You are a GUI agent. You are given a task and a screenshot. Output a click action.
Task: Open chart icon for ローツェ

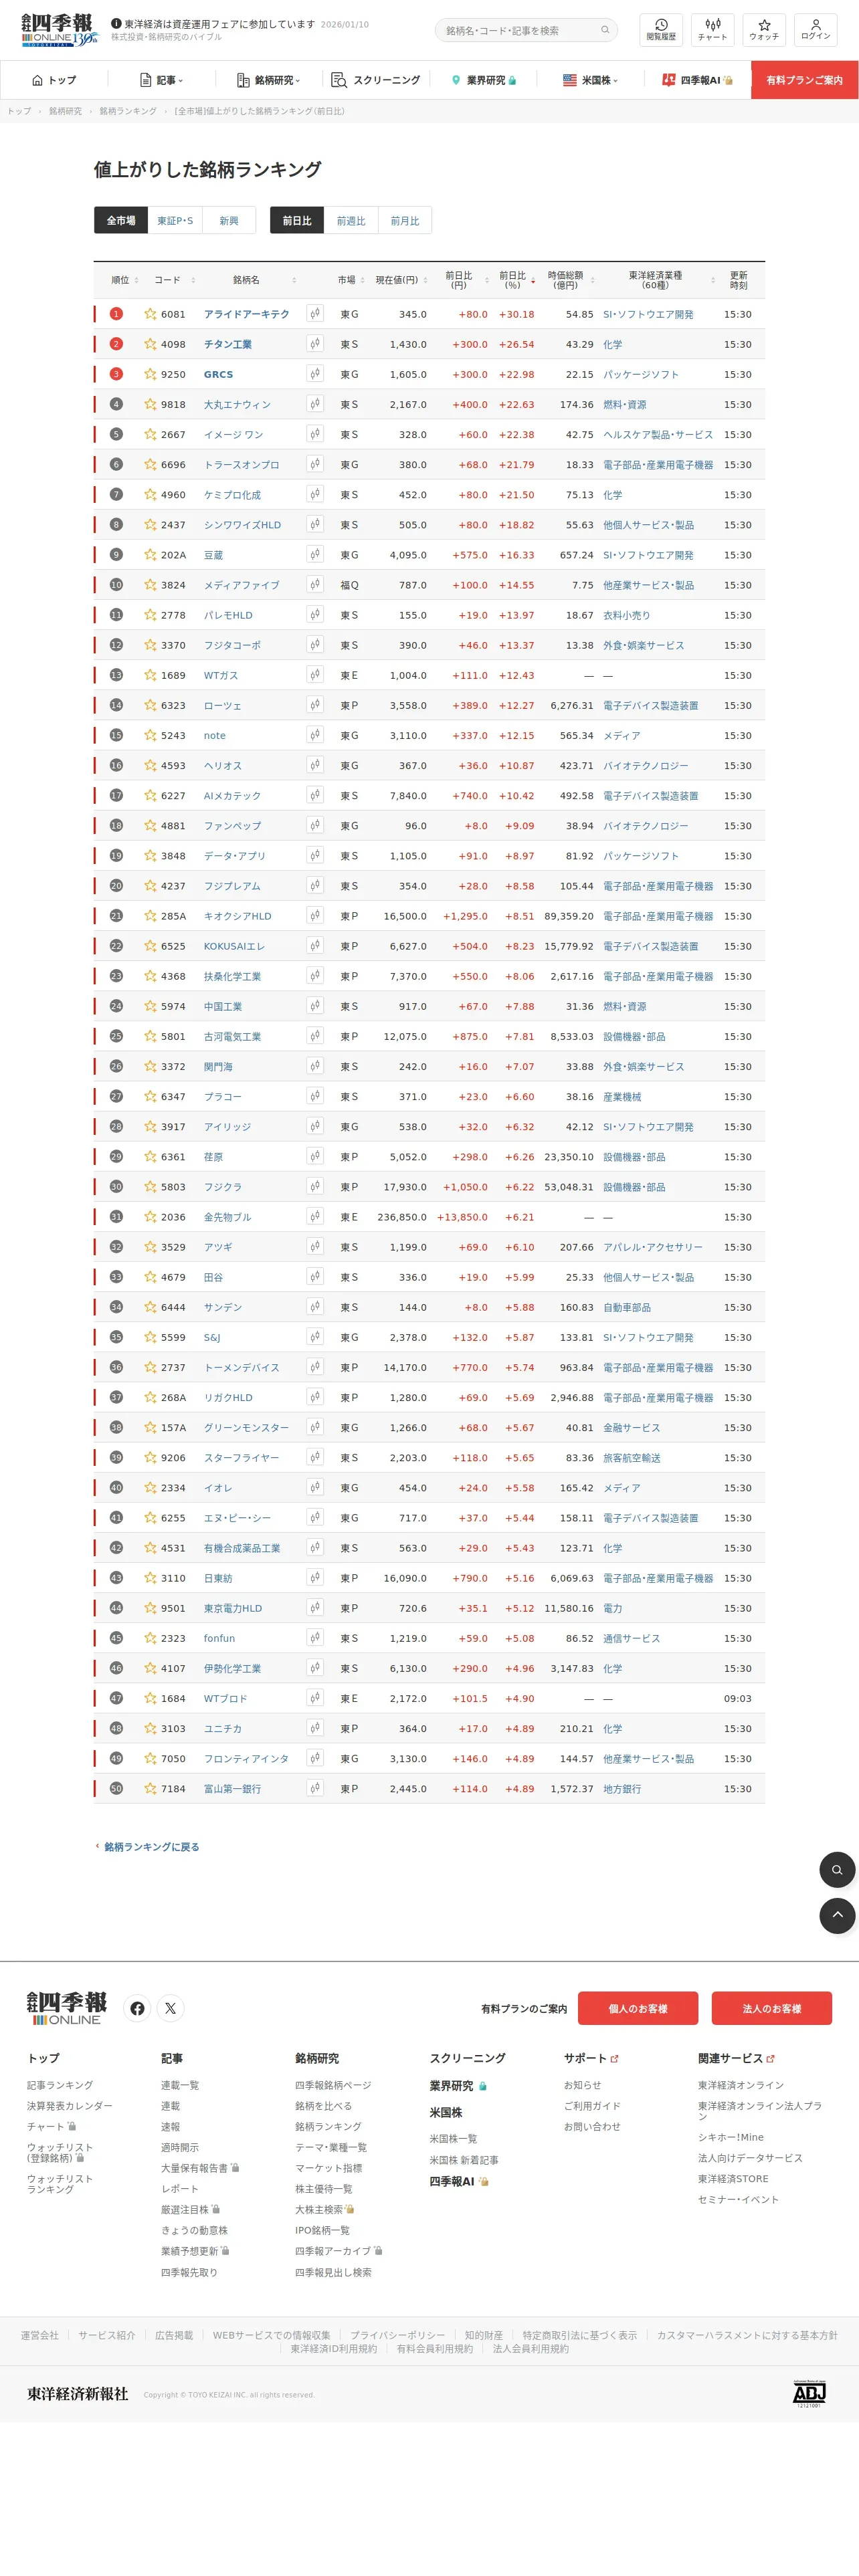[315, 705]
